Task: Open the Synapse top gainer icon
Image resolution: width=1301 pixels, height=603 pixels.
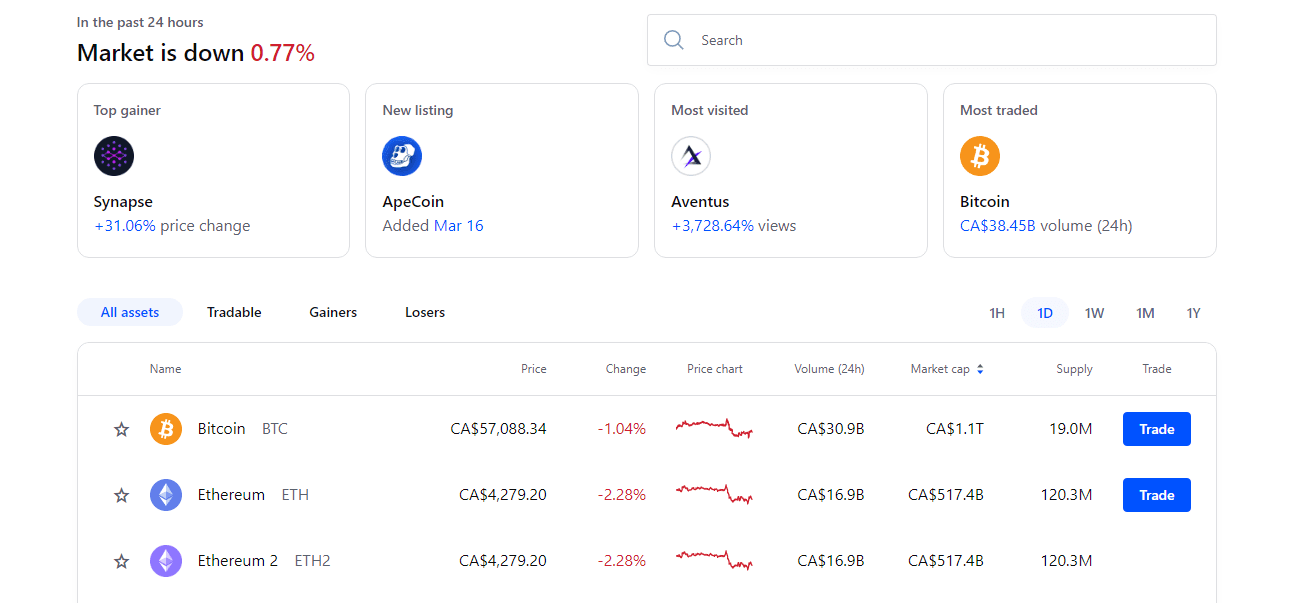Action: pyautogui.click(x=114, y=156)
